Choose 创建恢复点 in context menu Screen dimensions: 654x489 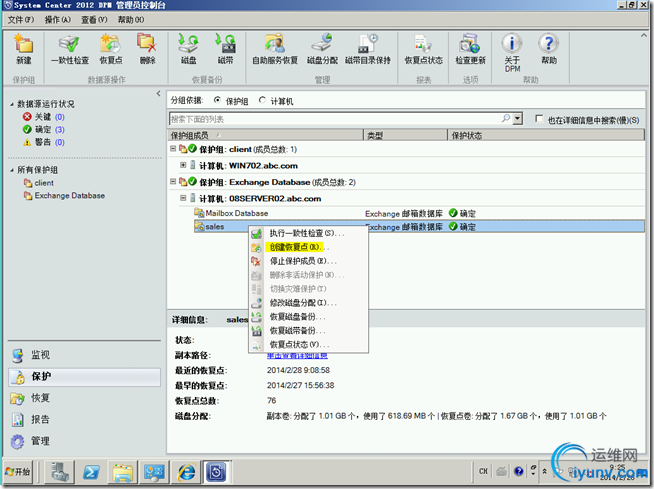tap(308, 247)
